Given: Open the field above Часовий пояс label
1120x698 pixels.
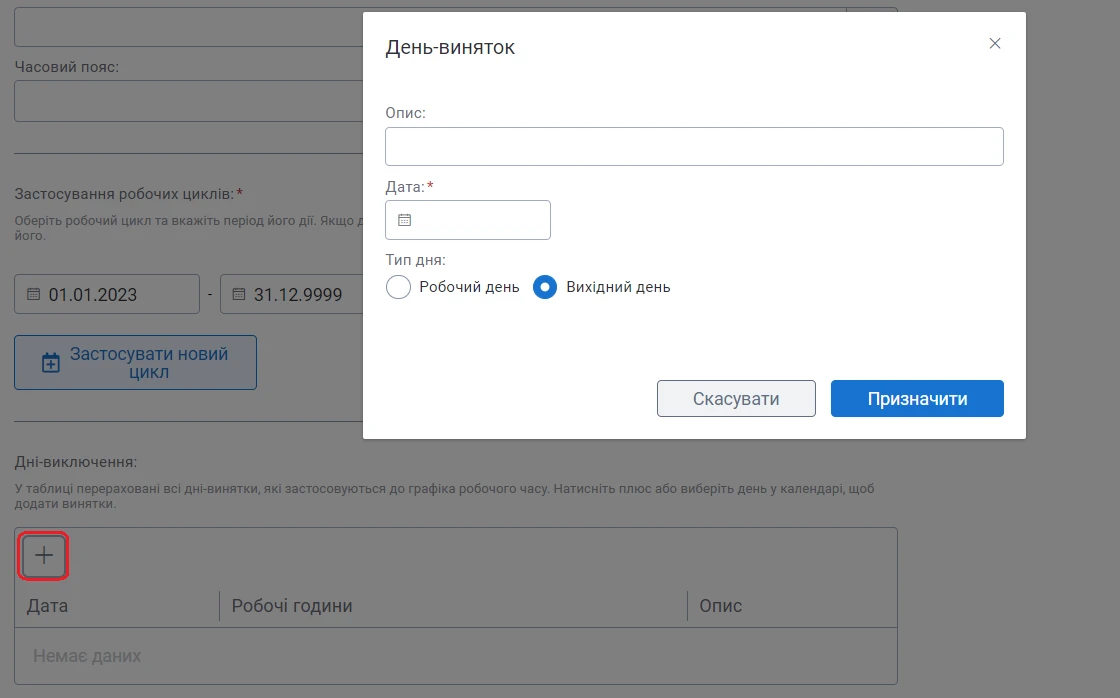Looking at the screenshot, I should pos(189,27).
